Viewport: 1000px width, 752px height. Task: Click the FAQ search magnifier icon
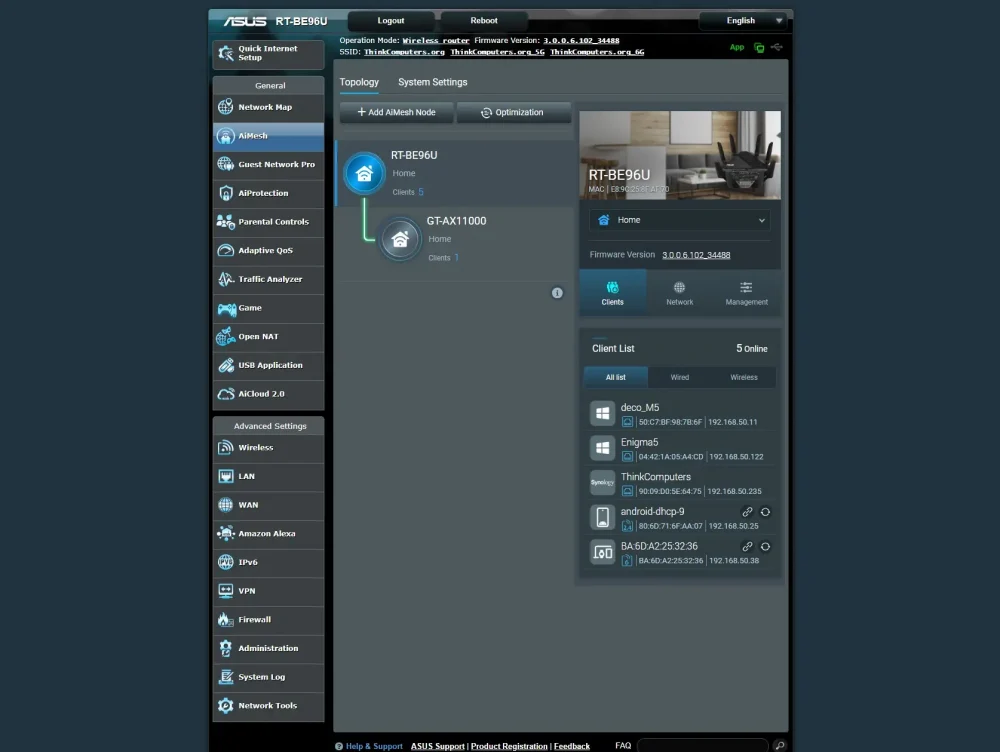[779, 745]
